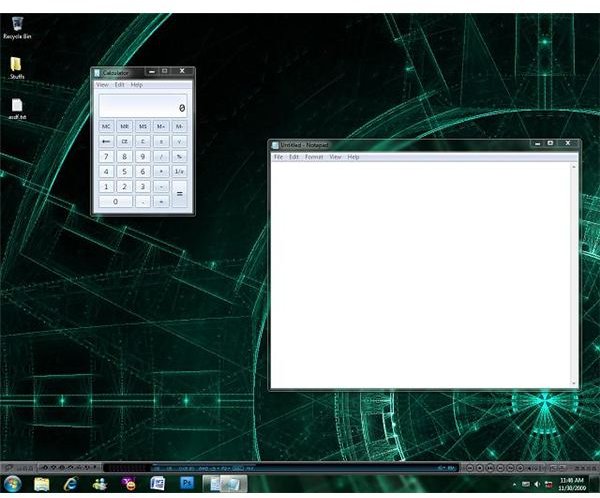This screenshot has height=498, width=600.
Task: Click the plus key on Calculator
Action: pyautogui.click(x=161, y=202)
